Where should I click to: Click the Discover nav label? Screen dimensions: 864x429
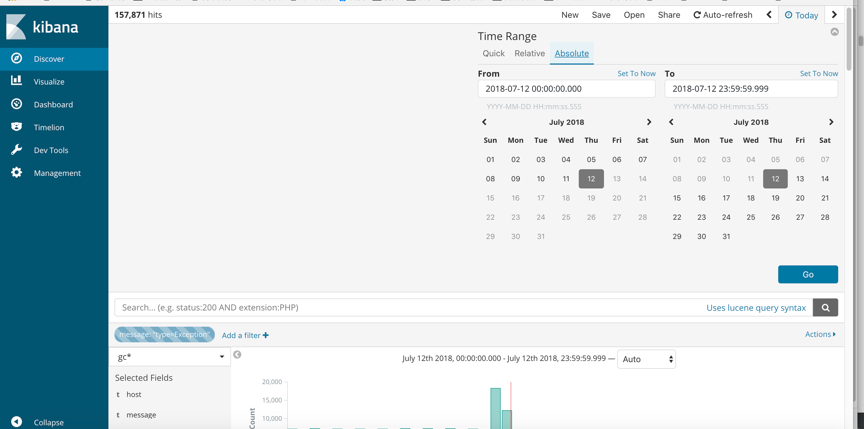point(48,59)
